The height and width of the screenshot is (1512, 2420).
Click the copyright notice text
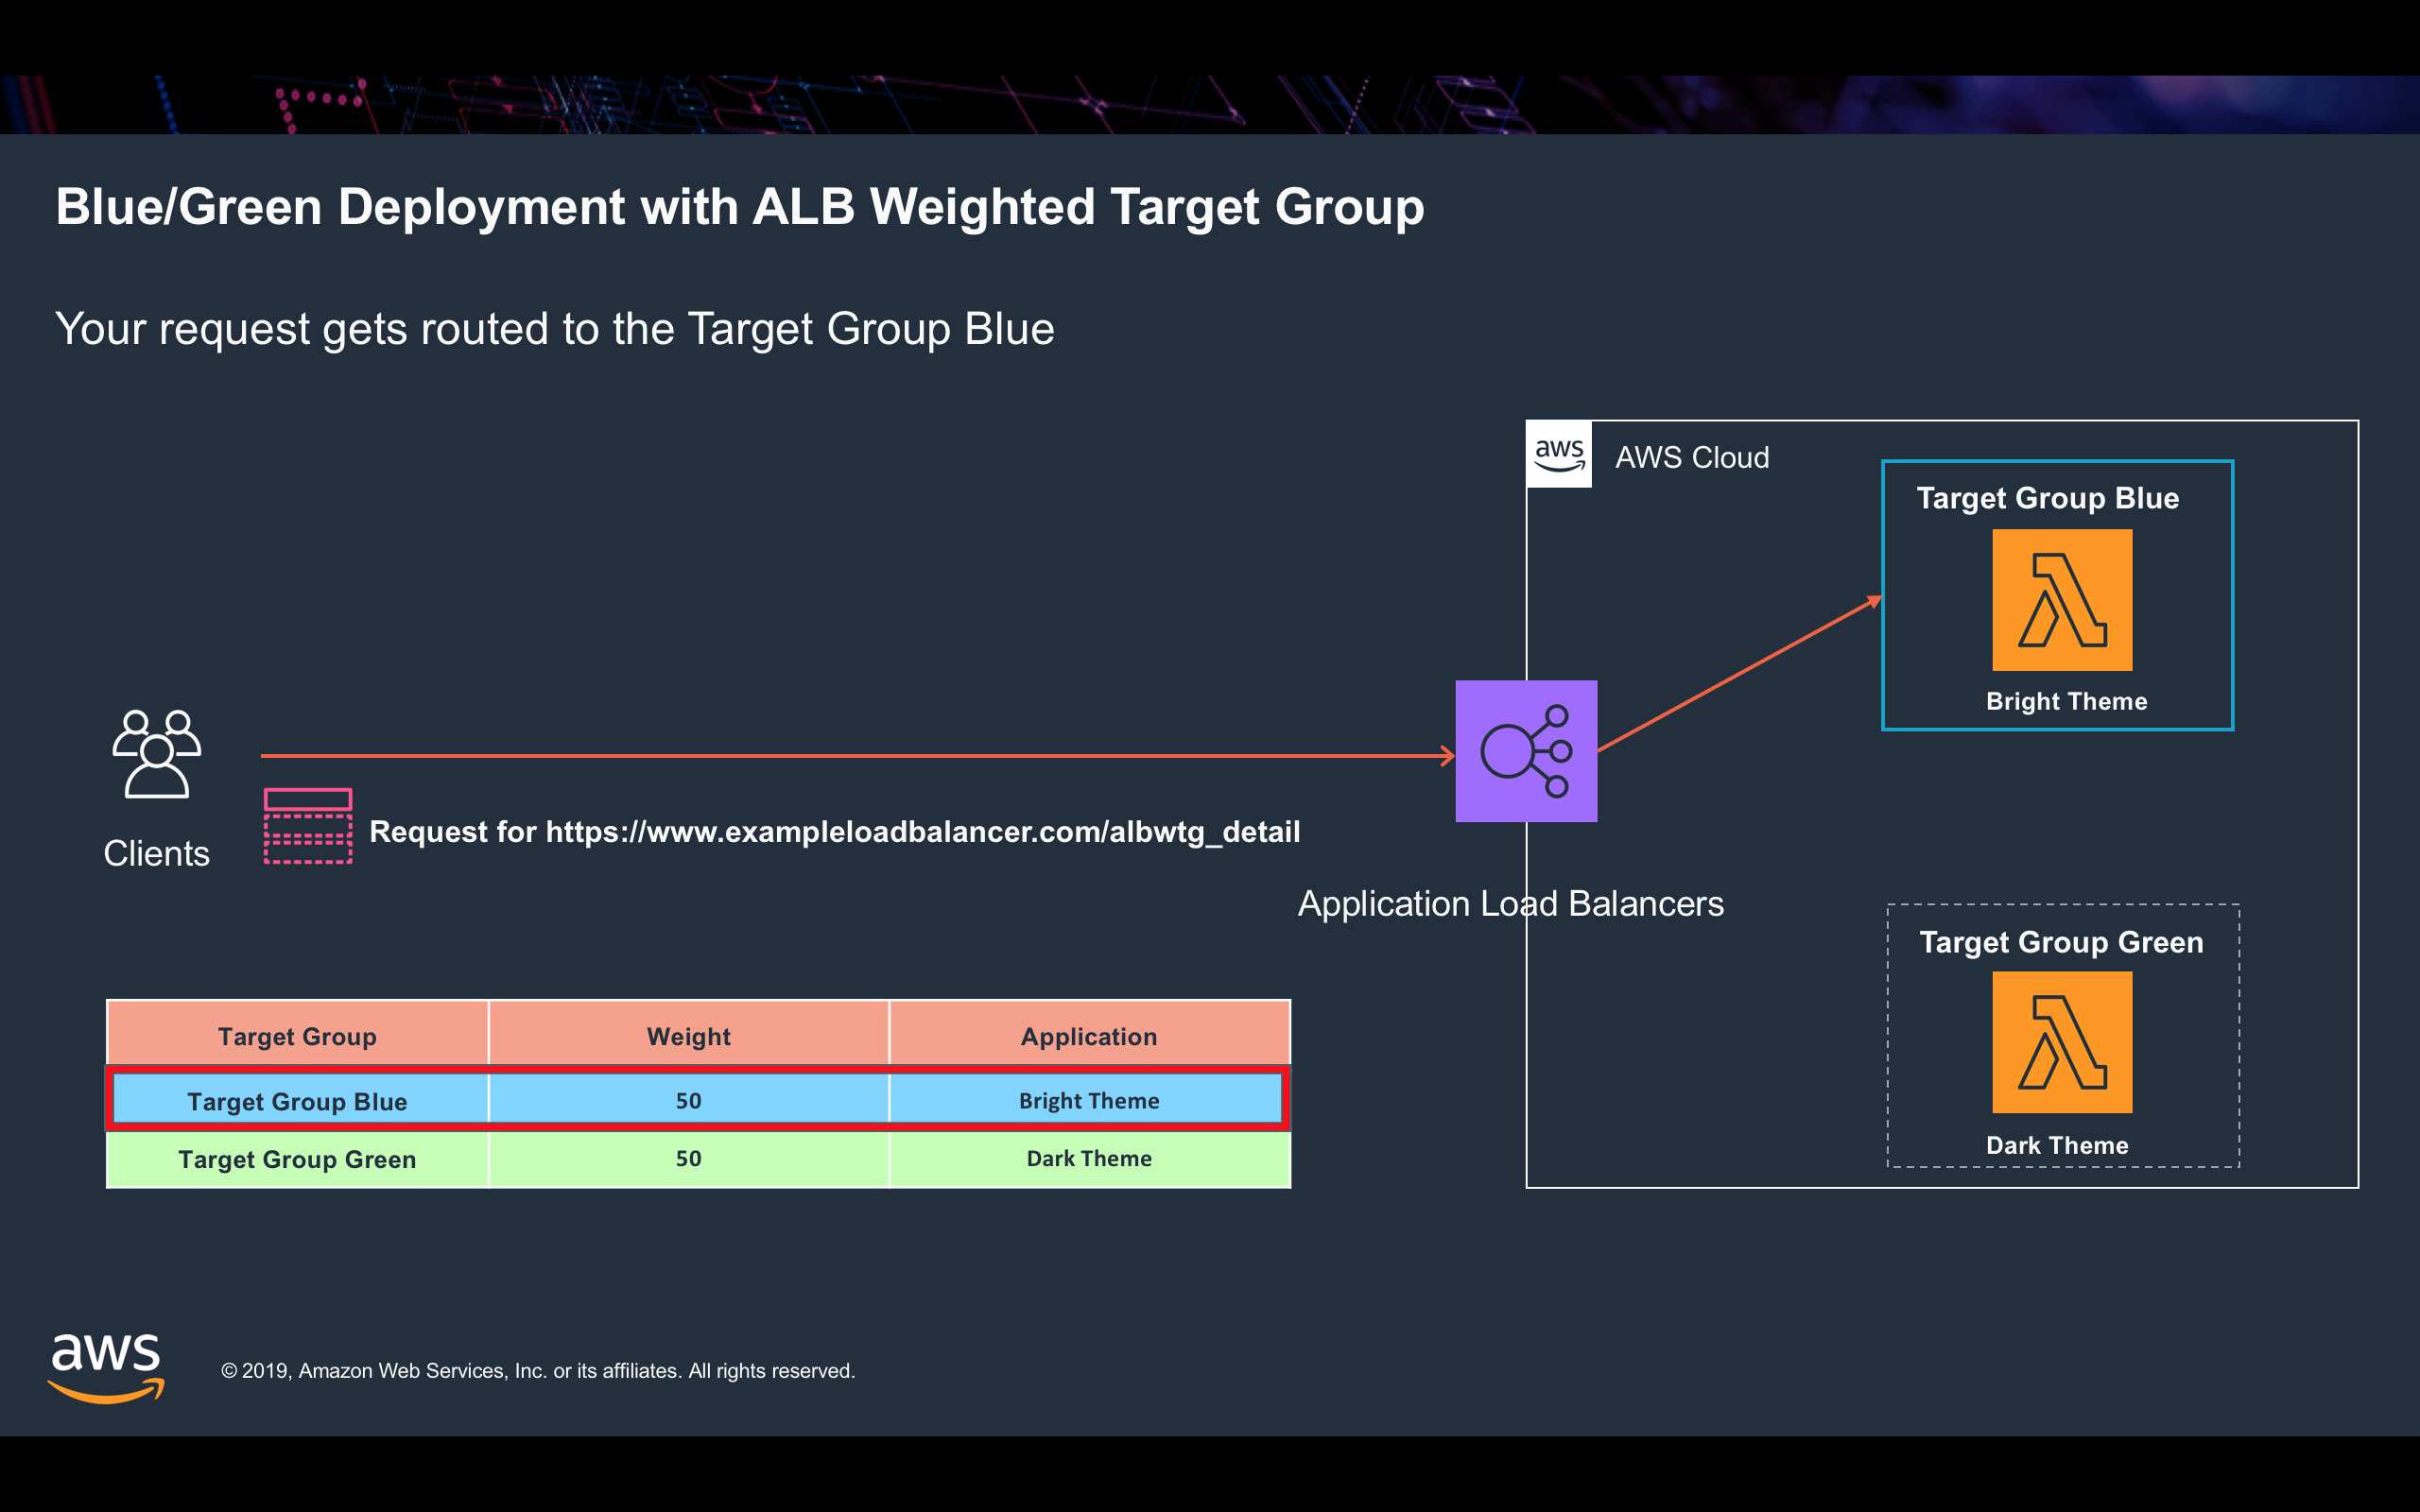click(538, 1371)
